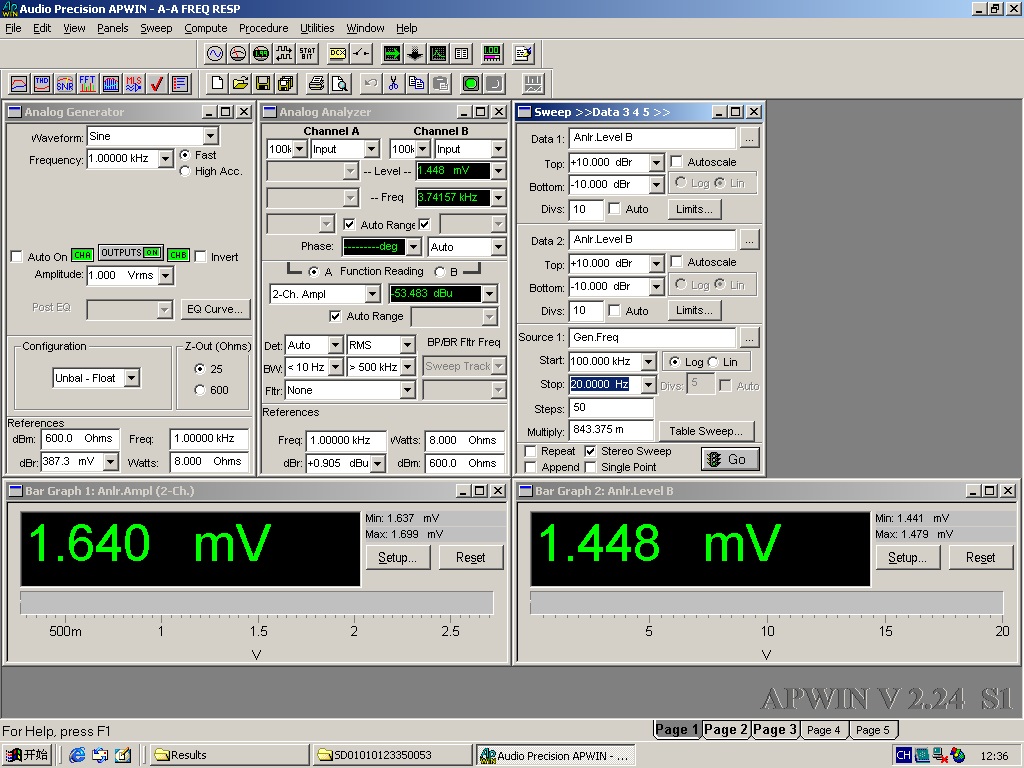Enable the Repeat checkbox in Sweep
The height and width of the screenshot is (768, 1024).
pos(530,451)
